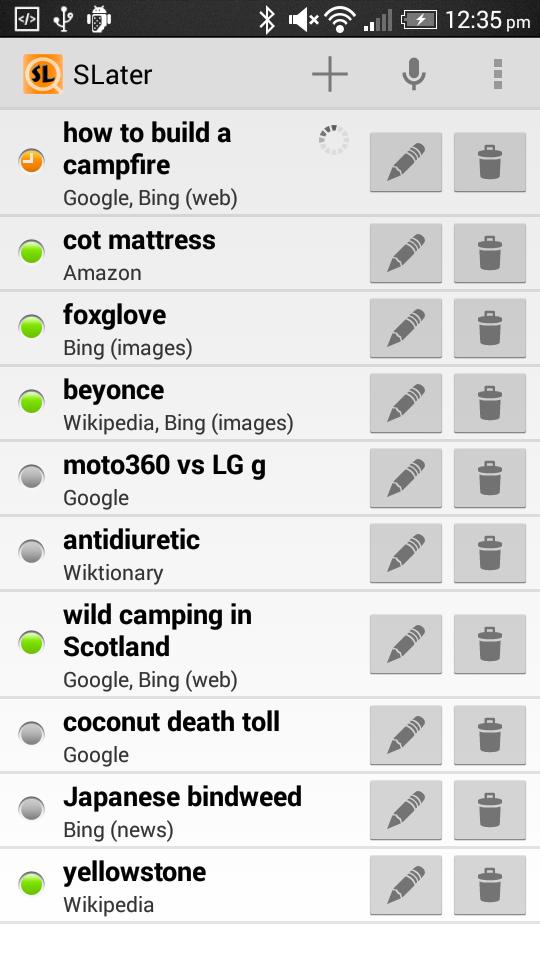This screenshot has height=960, width=540.
Task: Start voice input with microphone icon
Action: pos(413,74)
